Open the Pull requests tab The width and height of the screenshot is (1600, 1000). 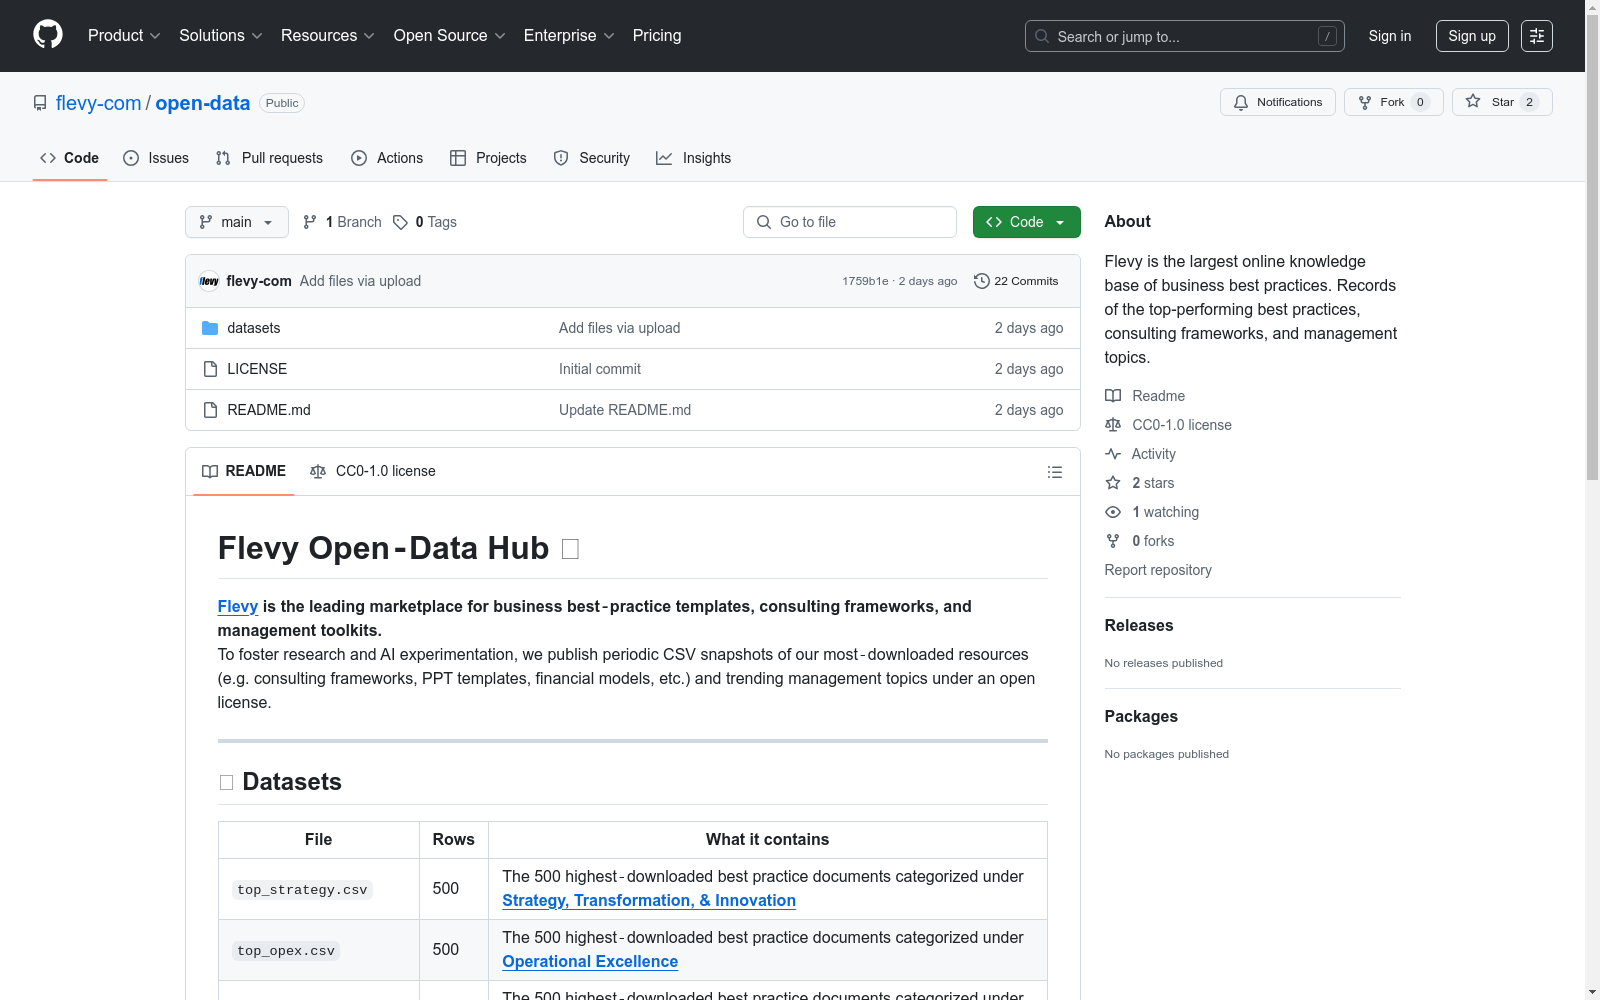(269, 158)
